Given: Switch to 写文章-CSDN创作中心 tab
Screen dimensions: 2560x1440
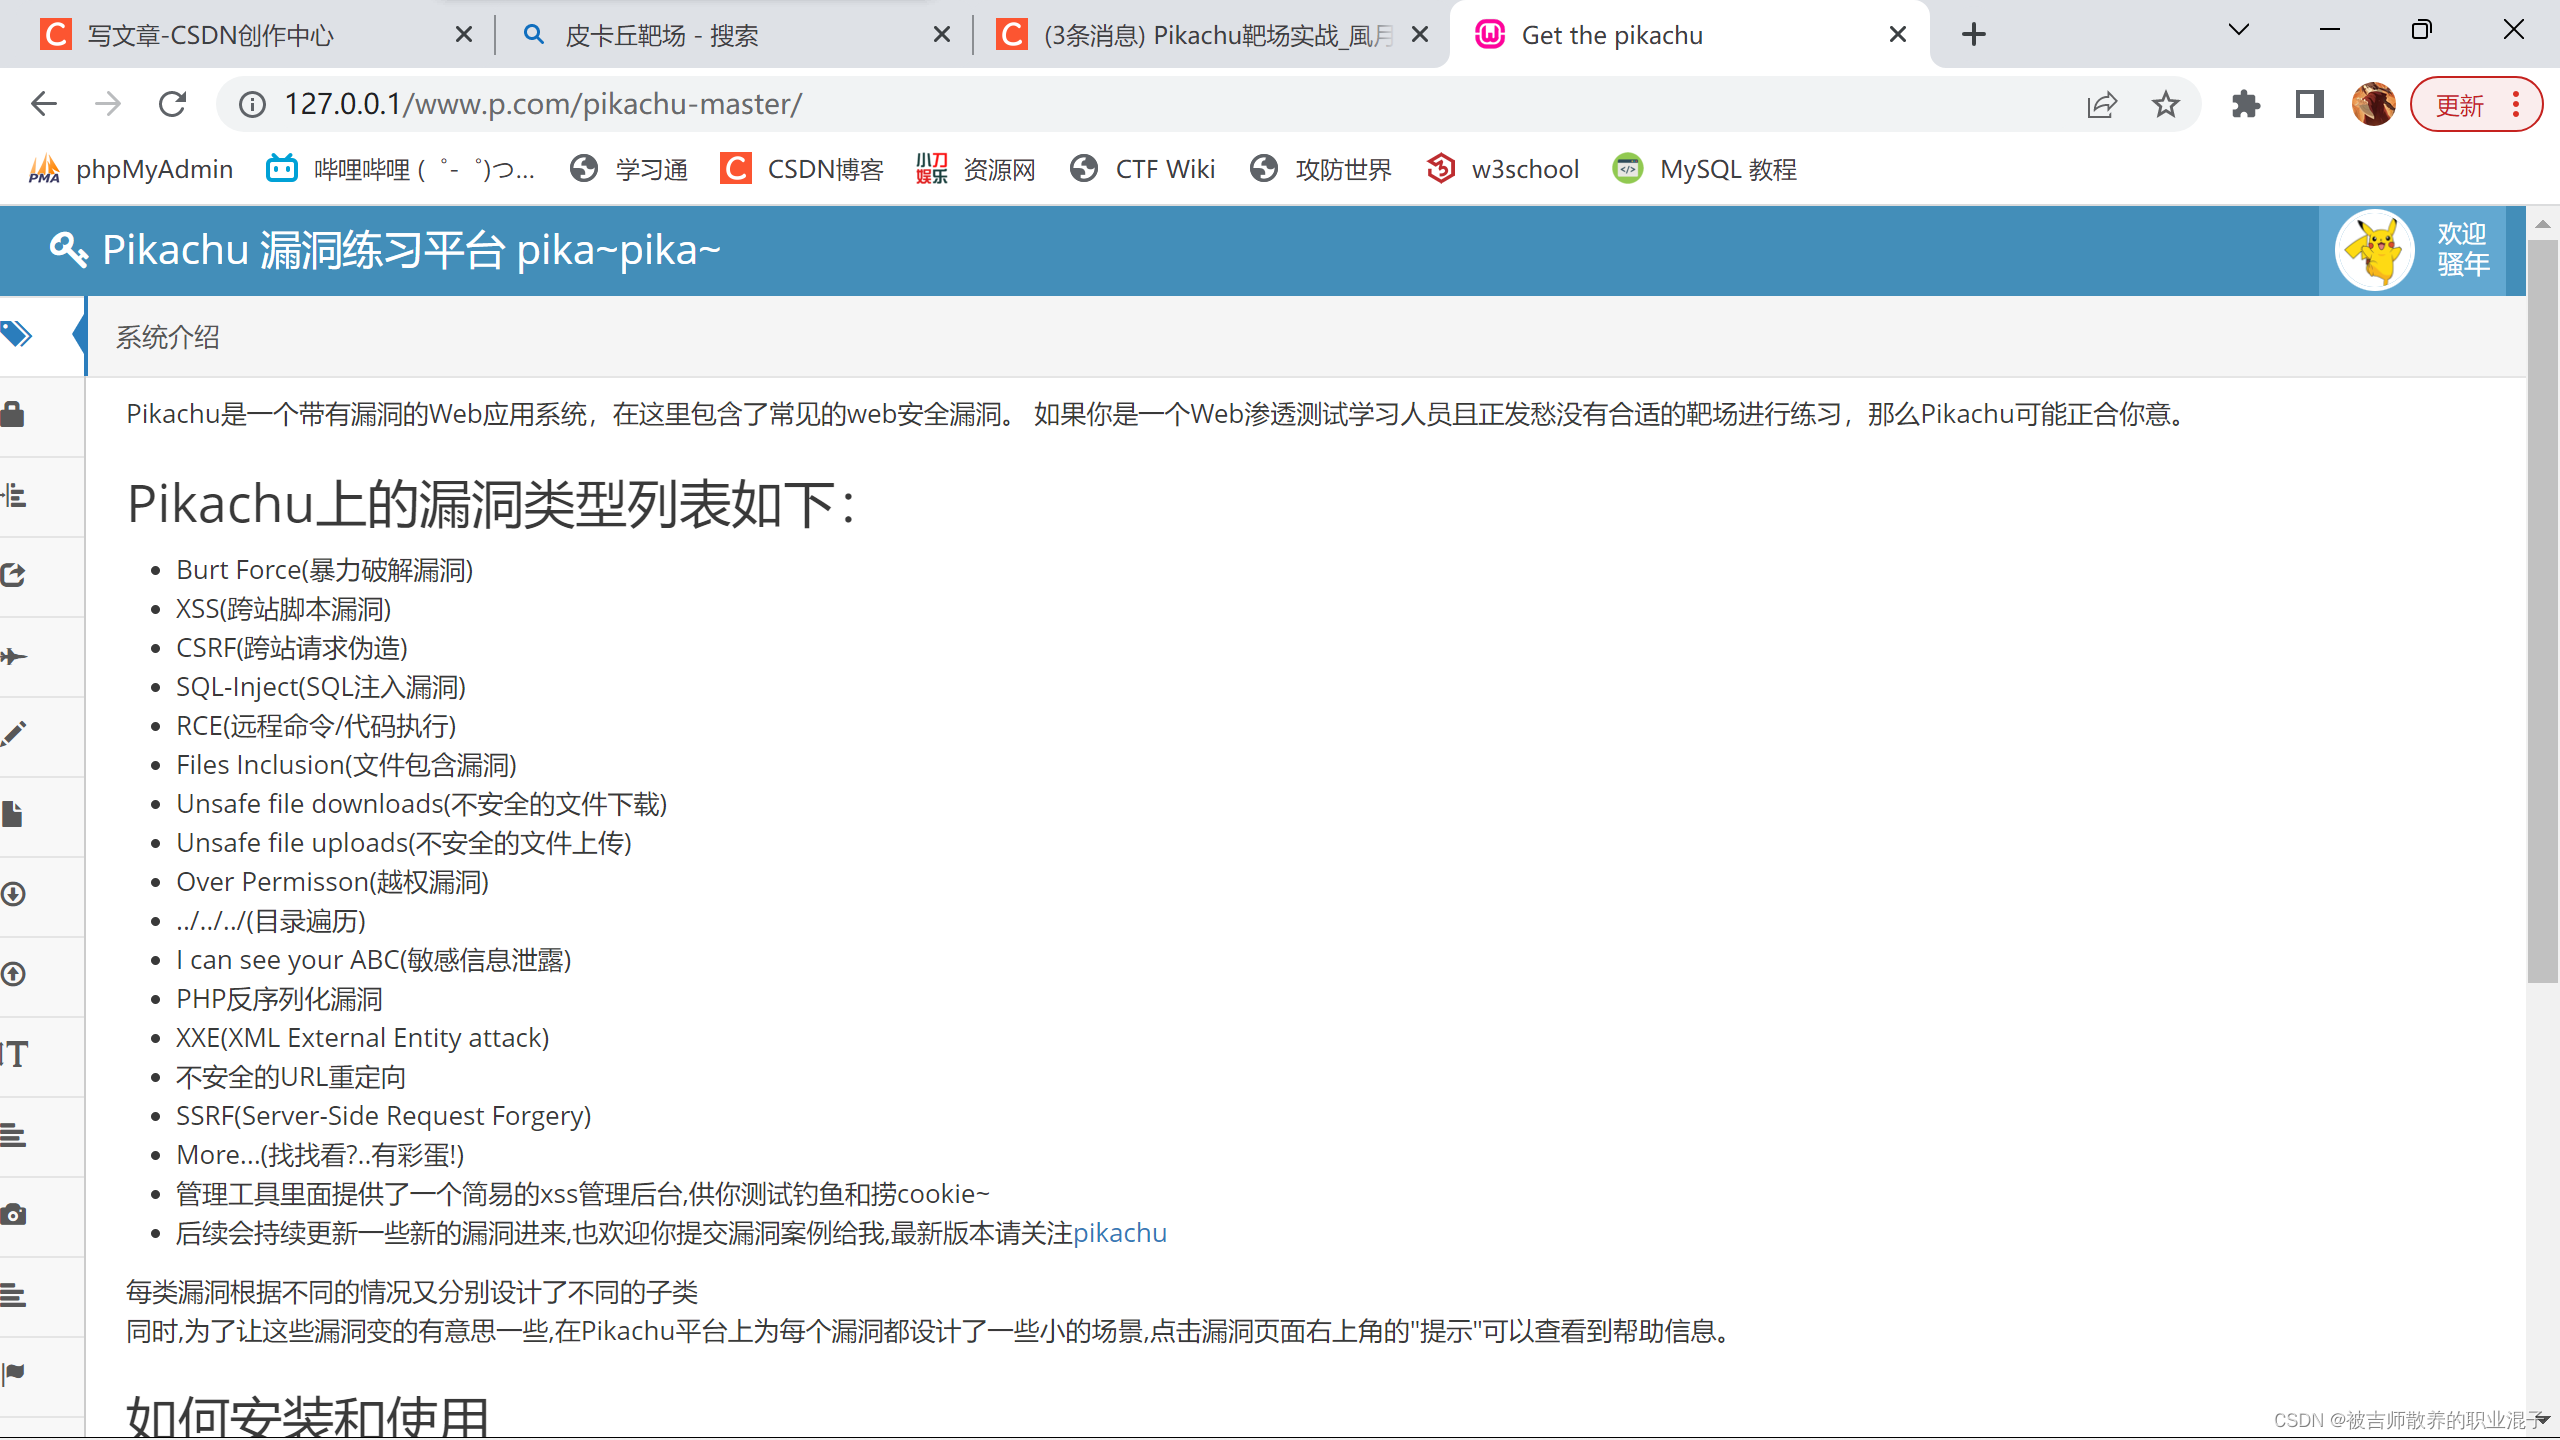Looking at the screenshot, I should pyautogui.click(x=210, y=36).
